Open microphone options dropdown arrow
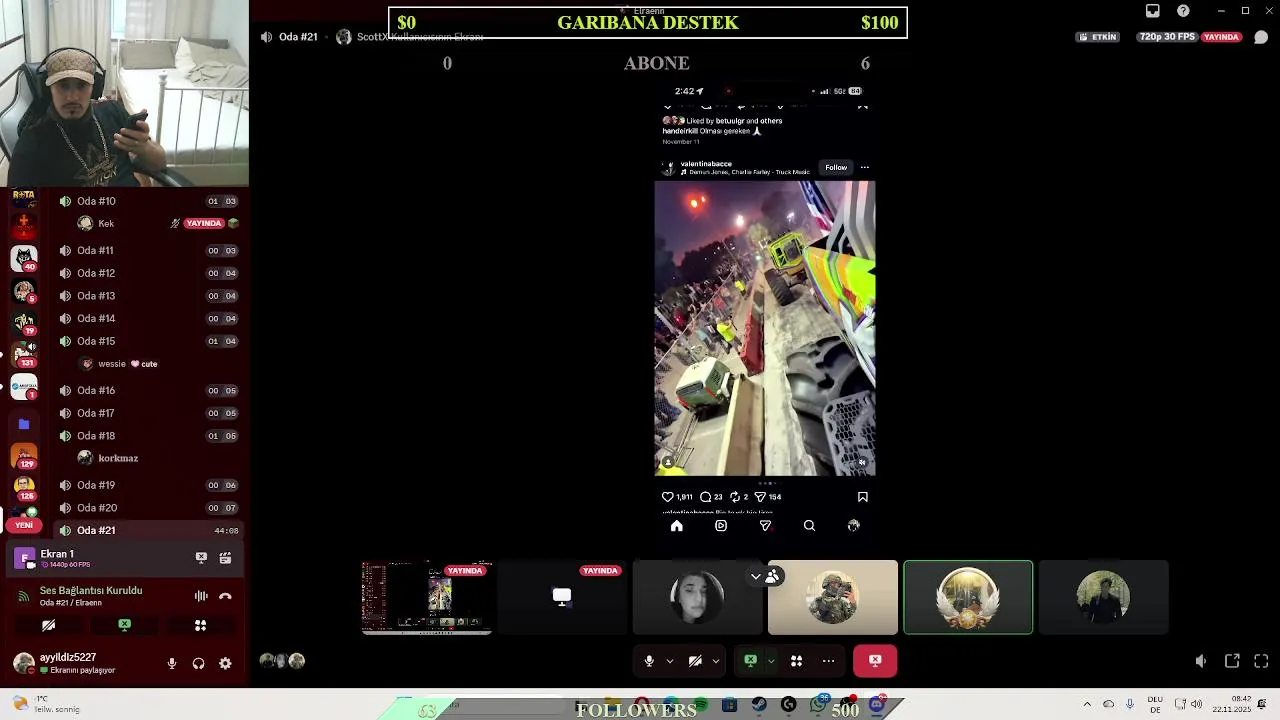Image resolution: width=1280 pixels, height=720 pixels. [x=669, y=661]
